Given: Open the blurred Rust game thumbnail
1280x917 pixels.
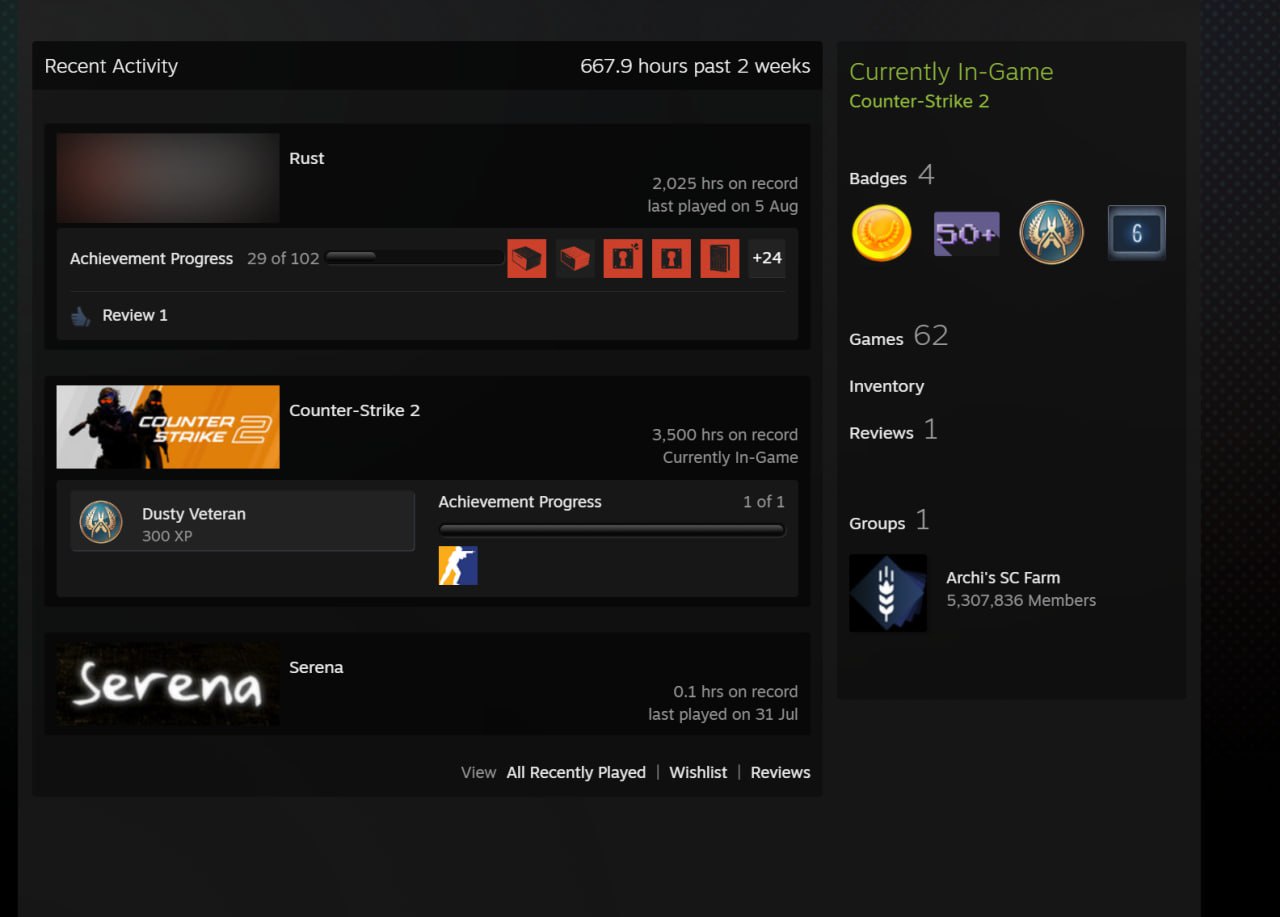Looking at the screenshot, I should (168, 178).
